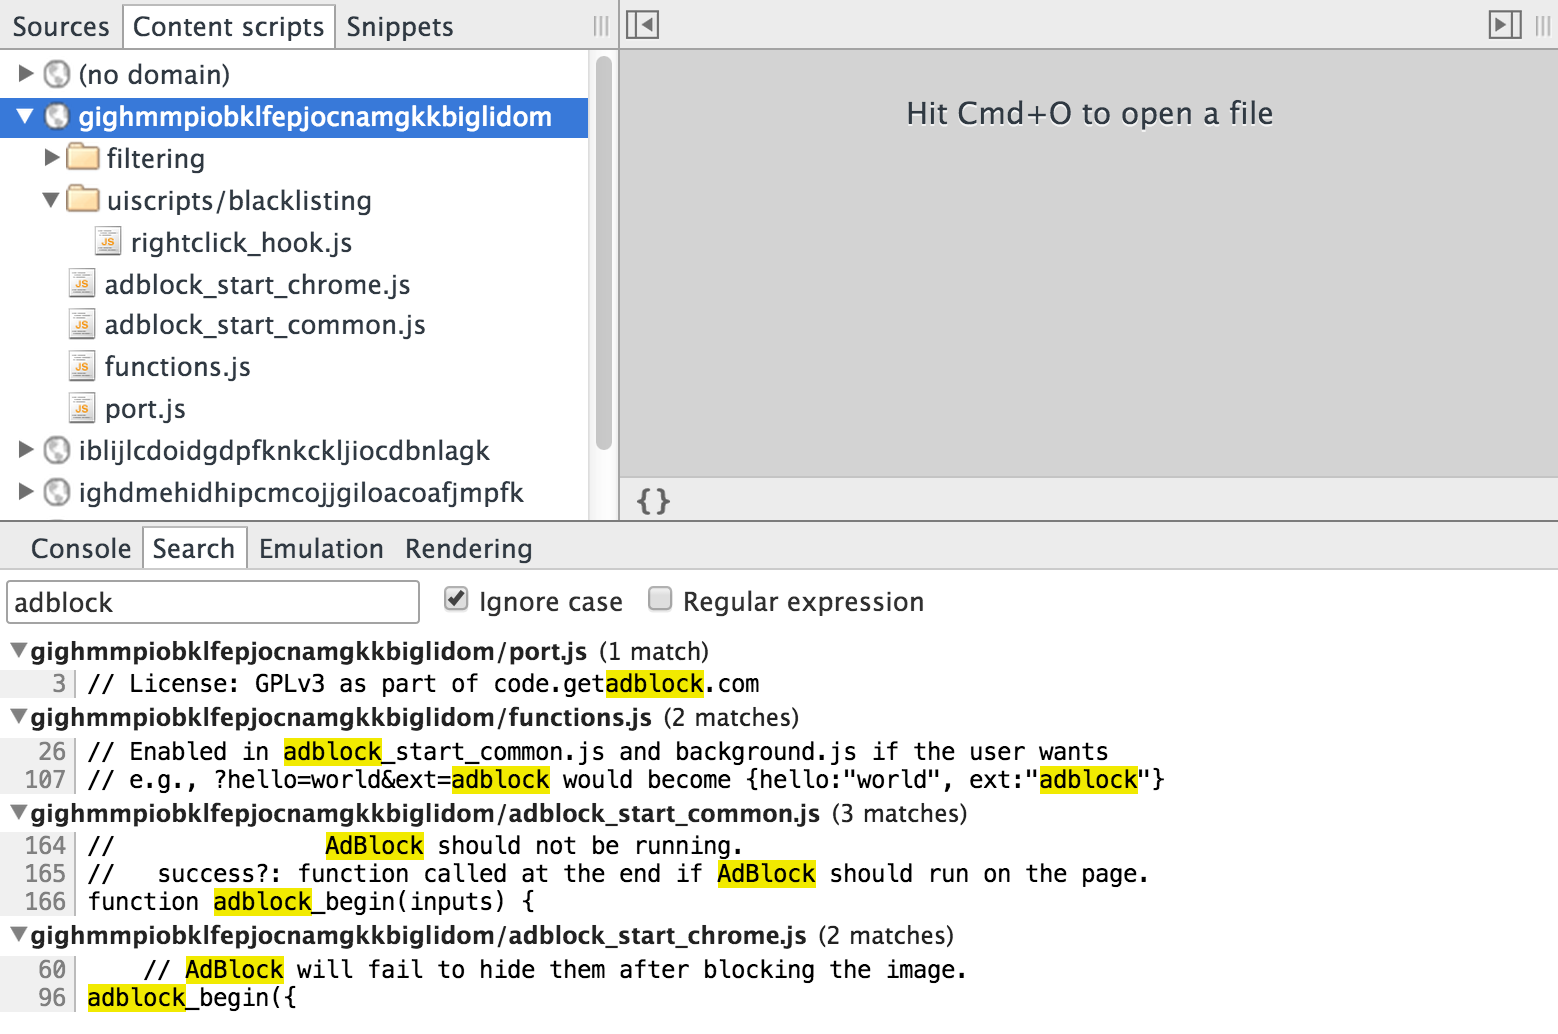Pretty print with the curly braces button

click(653, 500)
